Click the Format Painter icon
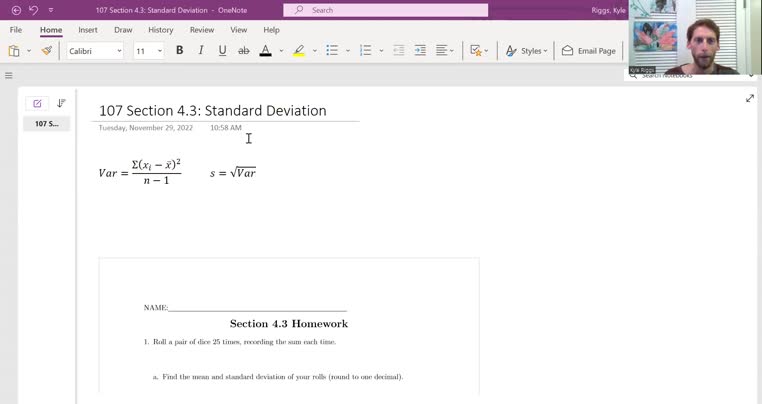762x404 pixels. point(46,51)
